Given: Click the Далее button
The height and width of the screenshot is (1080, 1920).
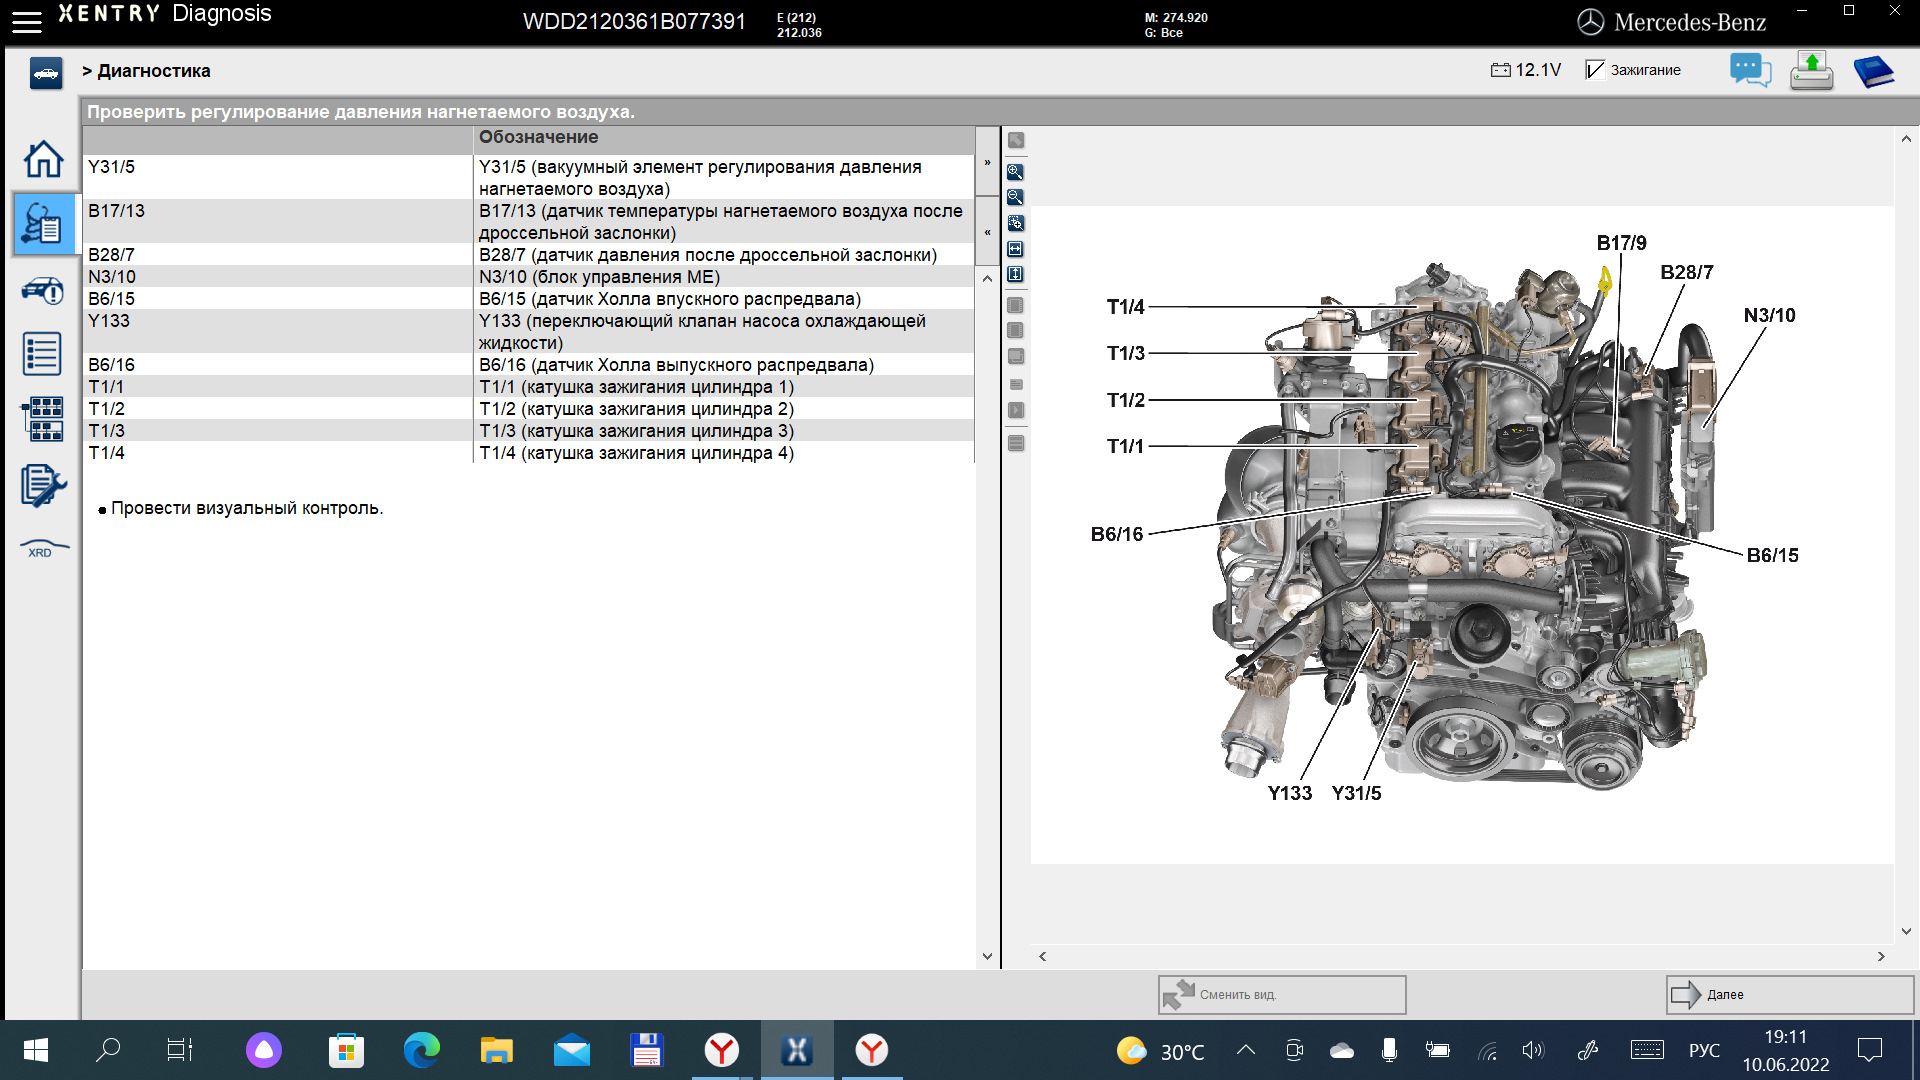Looking at the screenshot, I should tap(1789, 994).
